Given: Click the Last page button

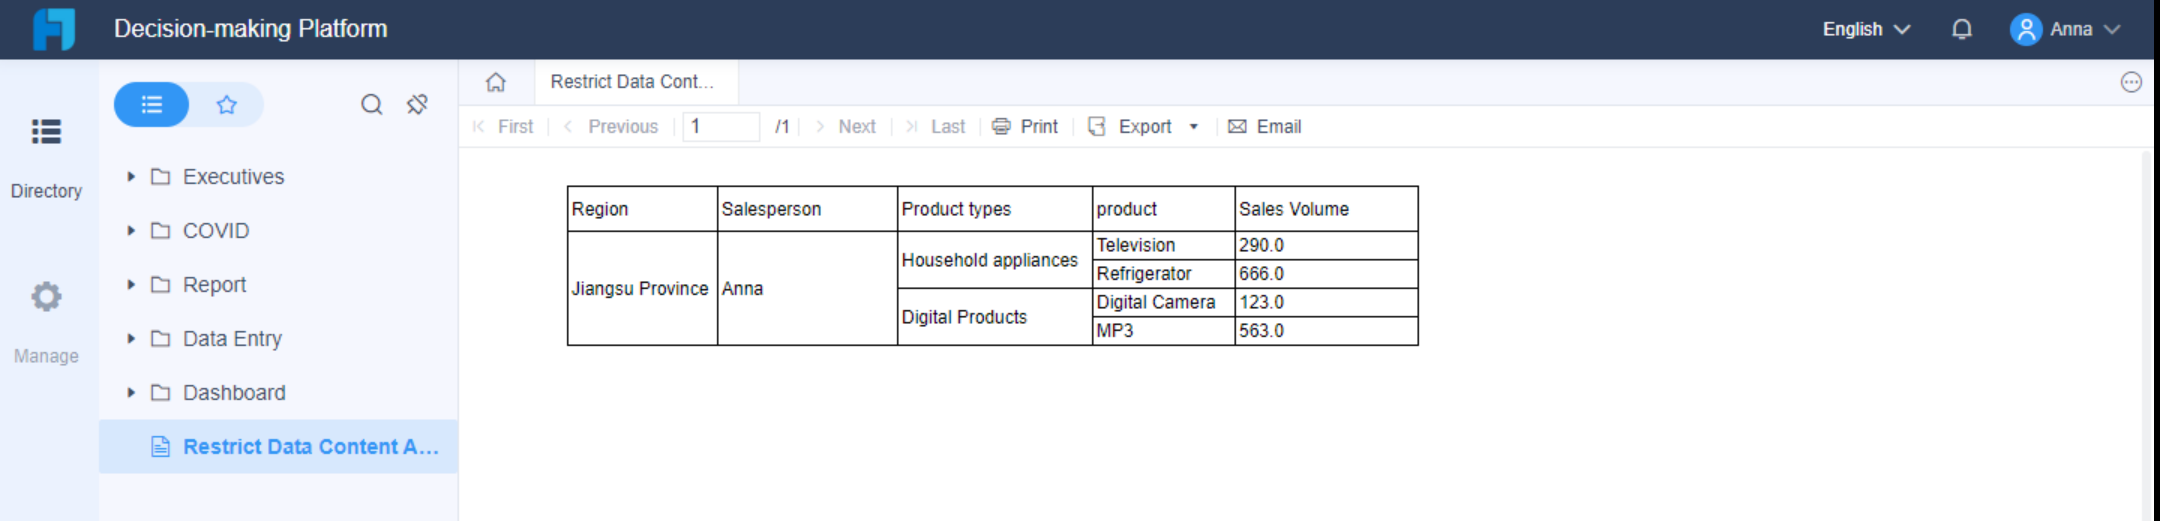Looking at the screenshot, I should [936, 126].
